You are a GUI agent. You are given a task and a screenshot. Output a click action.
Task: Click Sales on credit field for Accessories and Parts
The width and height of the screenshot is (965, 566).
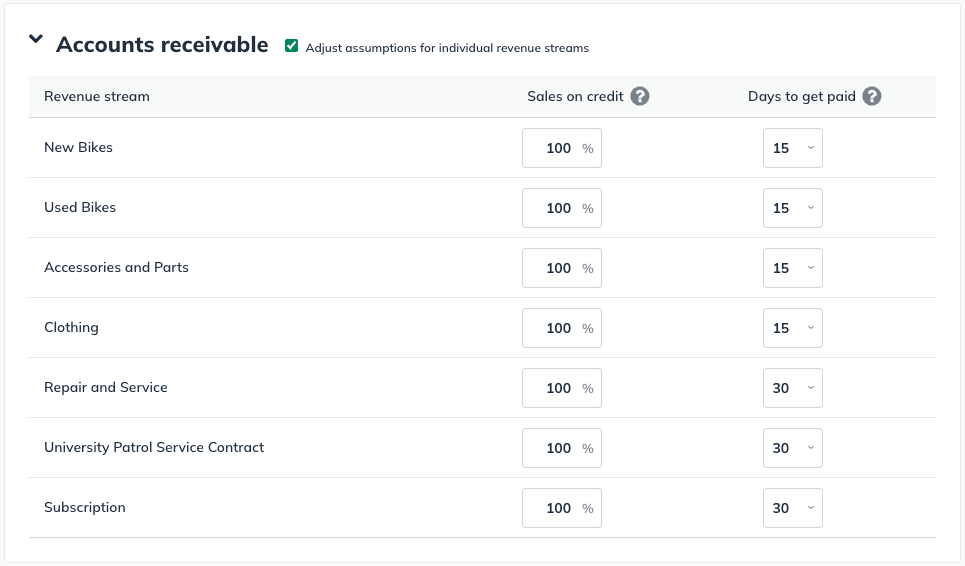point(555,268)
